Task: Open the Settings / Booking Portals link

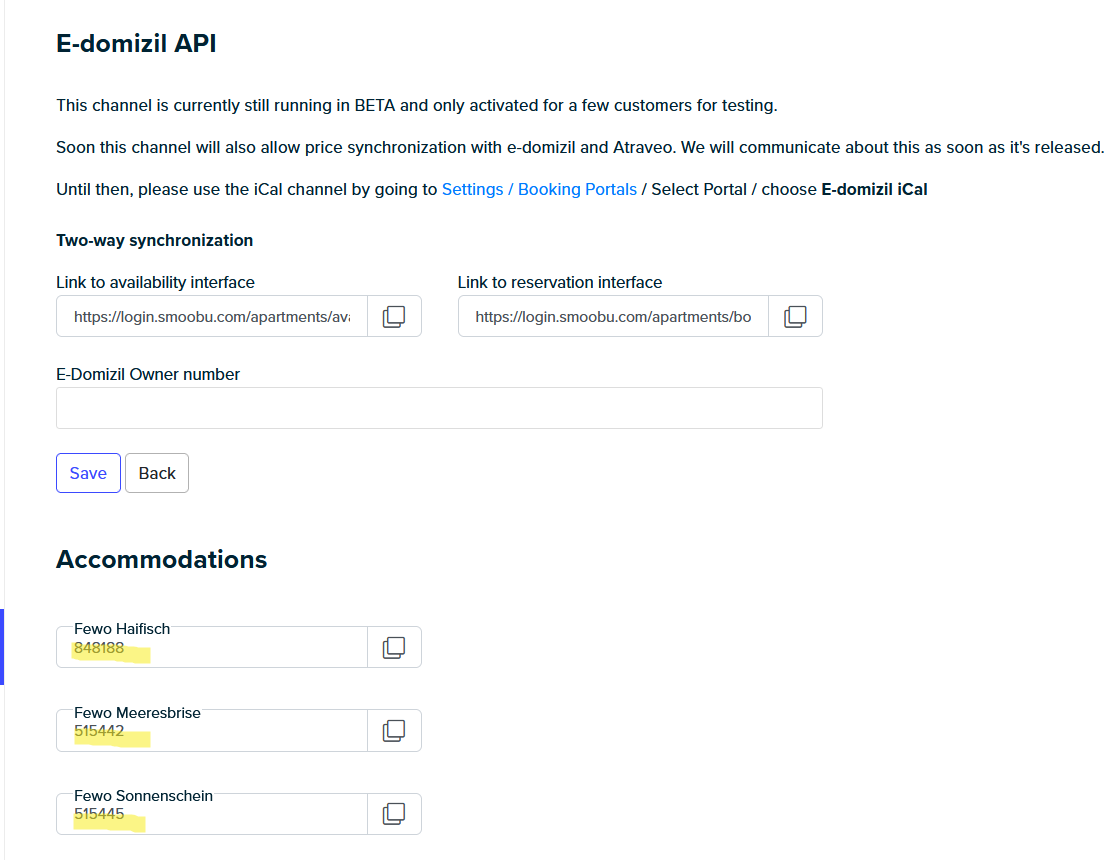Action: [539, 189]
